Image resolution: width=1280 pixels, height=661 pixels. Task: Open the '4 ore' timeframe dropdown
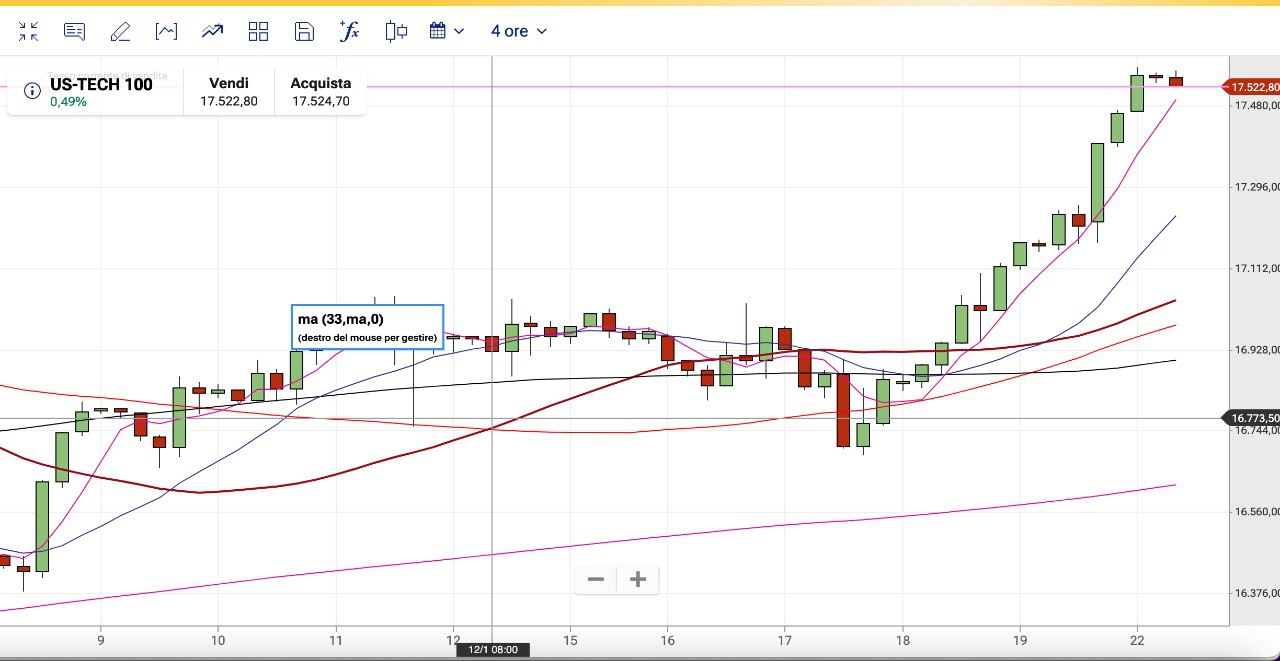(x=518, y=31)
